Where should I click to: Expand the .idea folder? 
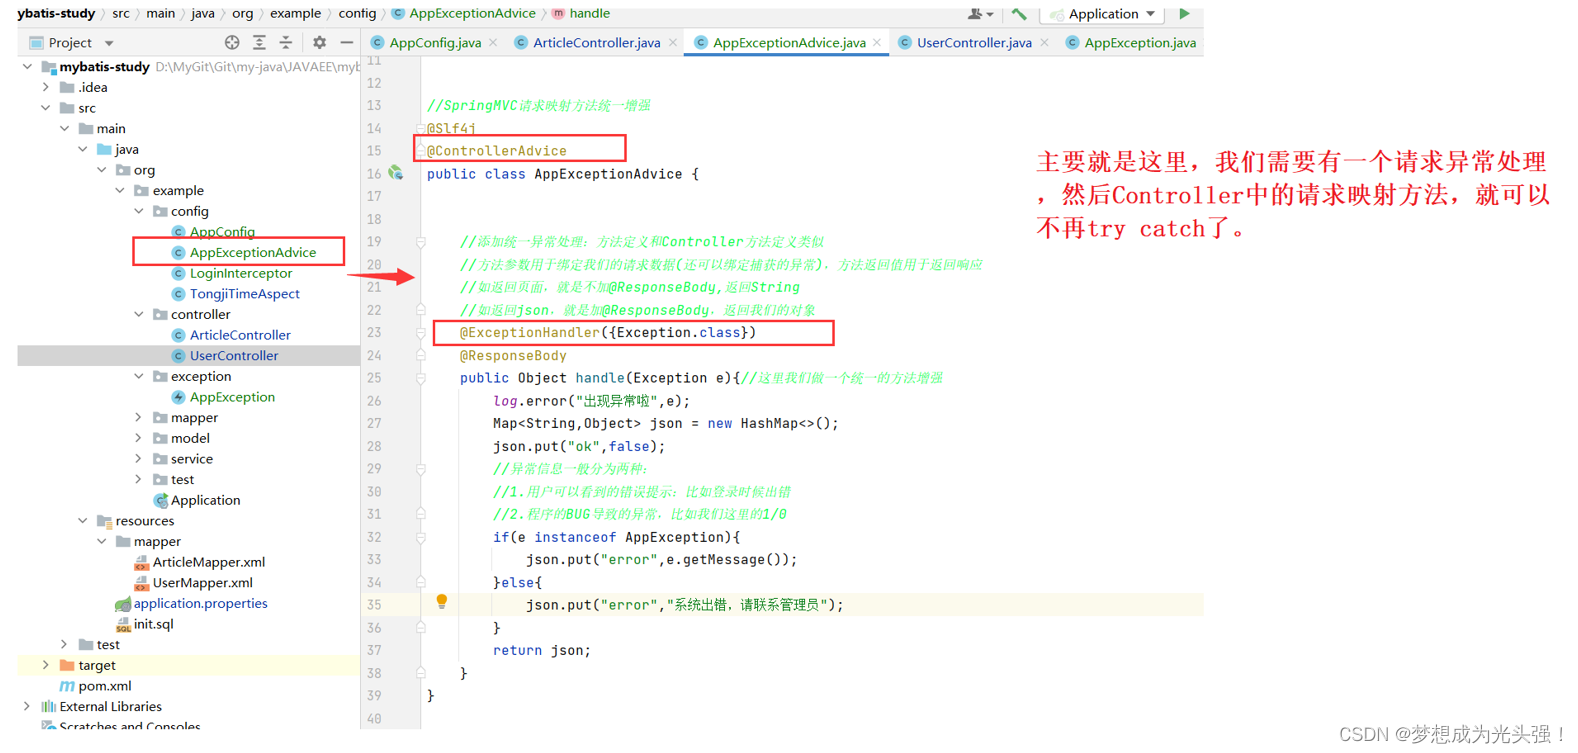coord(46,88)
